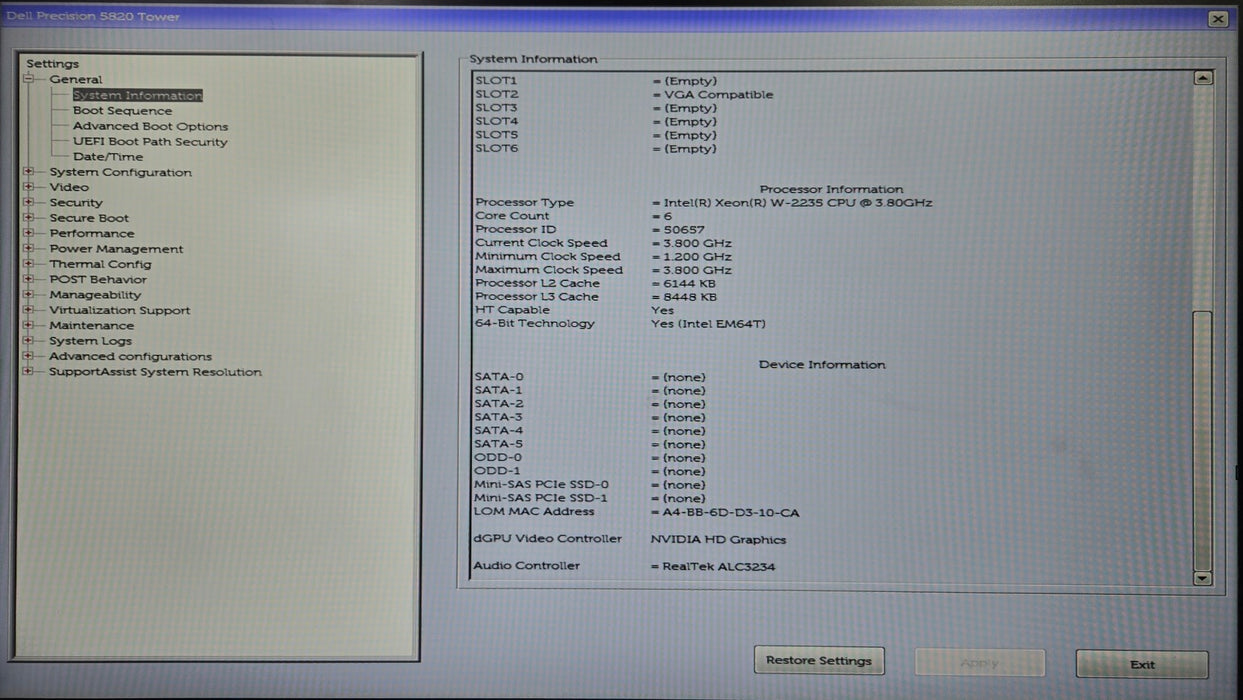Viewport: 1243px width, 700px height.
Task: Click scrollbar down arrow
Action: point(1203,578)
